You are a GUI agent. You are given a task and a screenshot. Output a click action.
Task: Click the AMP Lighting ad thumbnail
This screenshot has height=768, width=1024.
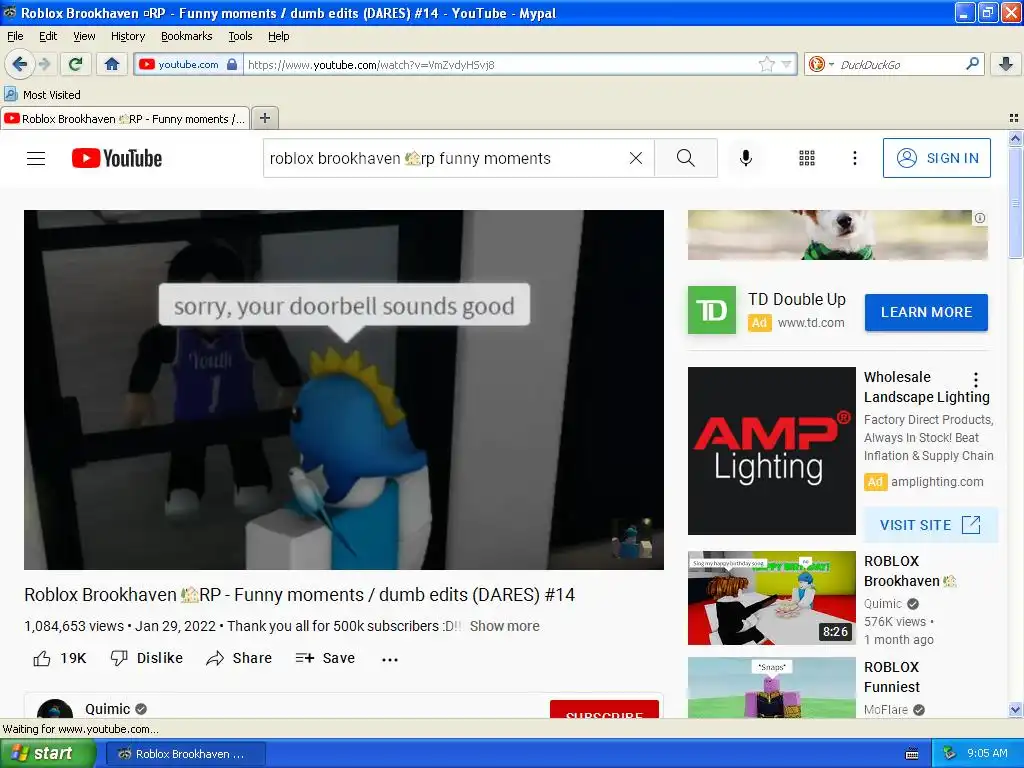click(771, 451)
